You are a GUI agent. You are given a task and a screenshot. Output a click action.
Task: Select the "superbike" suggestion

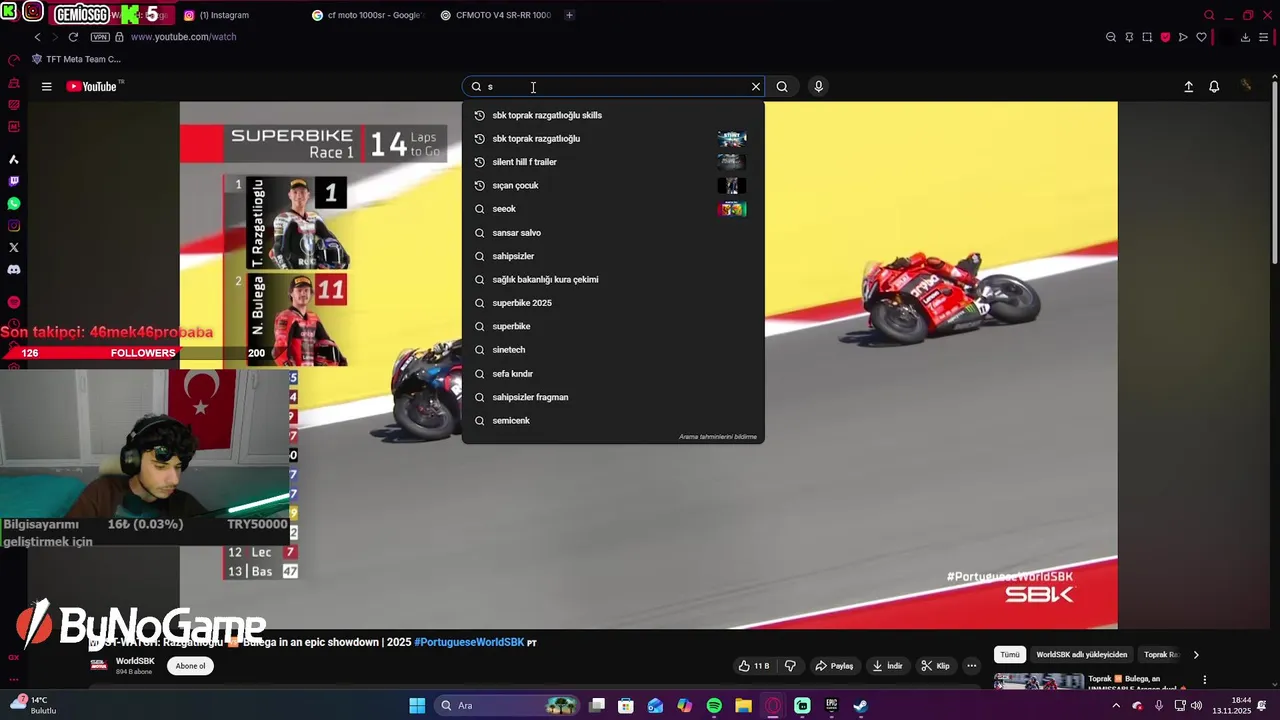613,327
